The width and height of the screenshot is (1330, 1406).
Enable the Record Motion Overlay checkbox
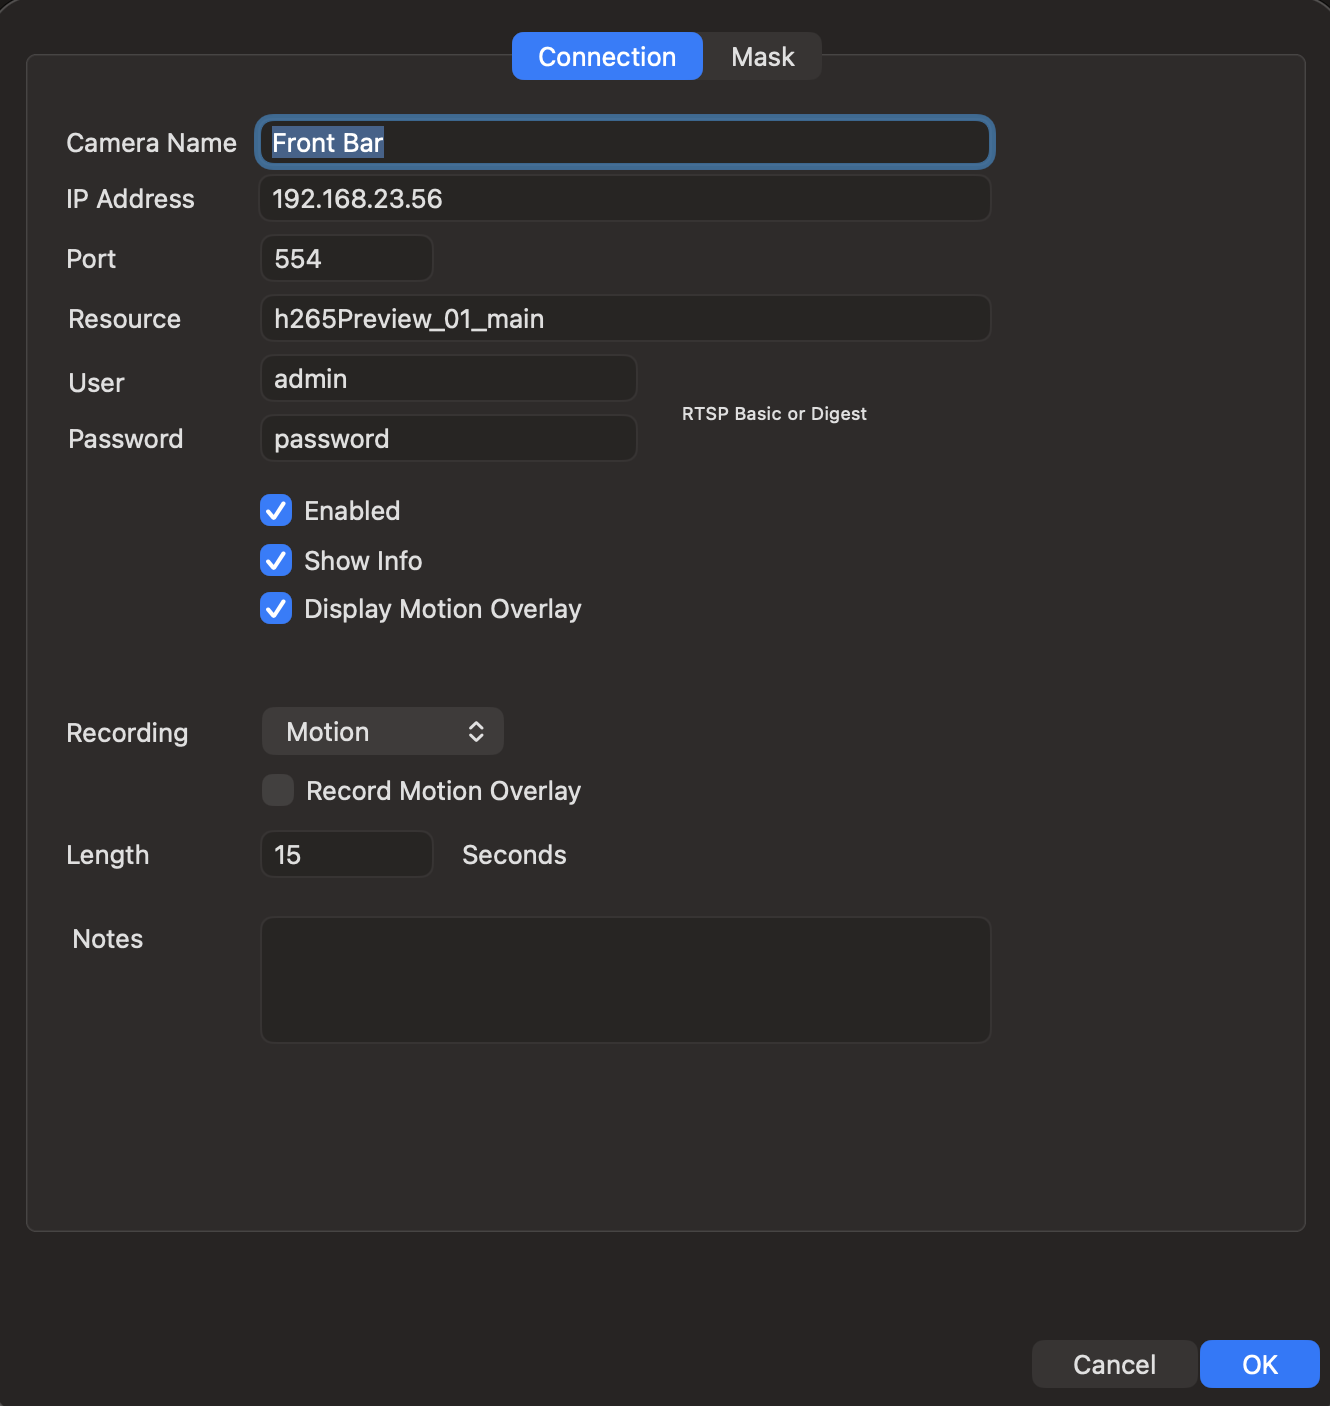278,791
